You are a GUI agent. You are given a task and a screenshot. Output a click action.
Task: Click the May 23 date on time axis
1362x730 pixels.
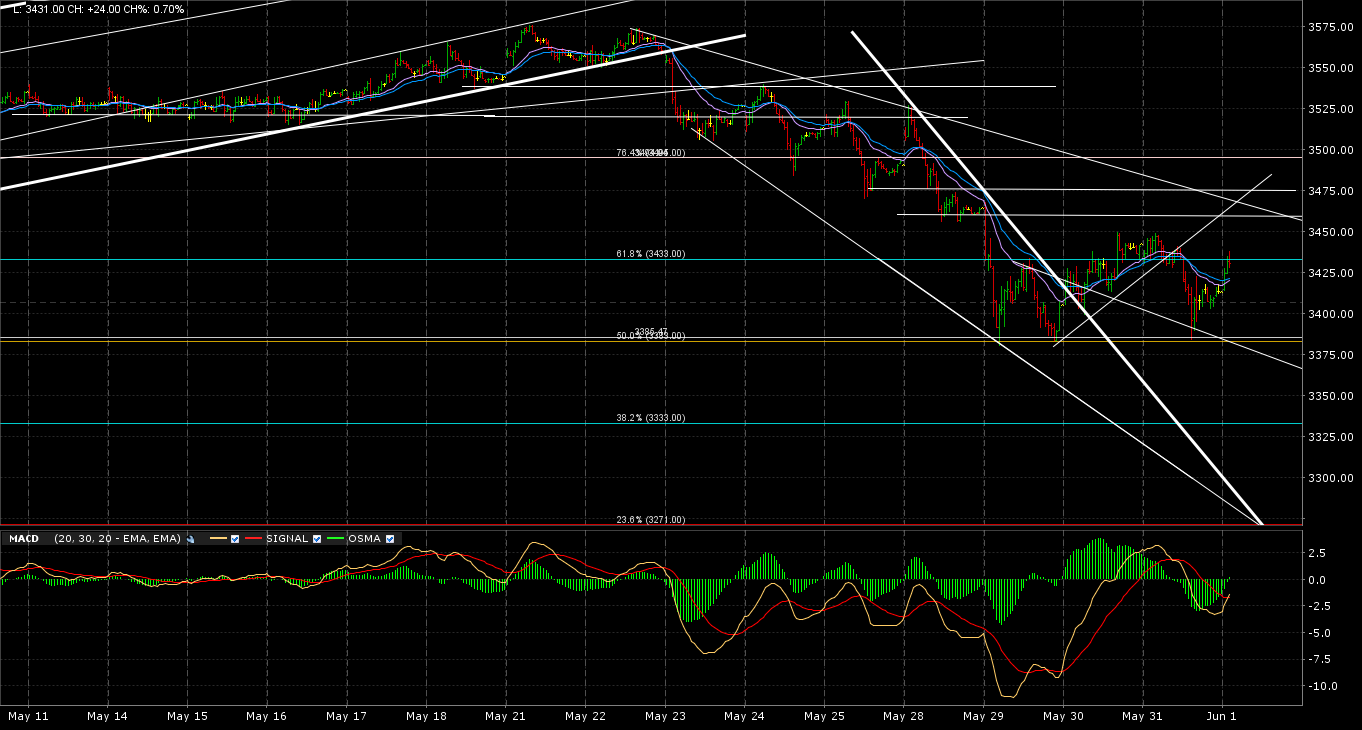pyautogui.click(x=665, y=717)
